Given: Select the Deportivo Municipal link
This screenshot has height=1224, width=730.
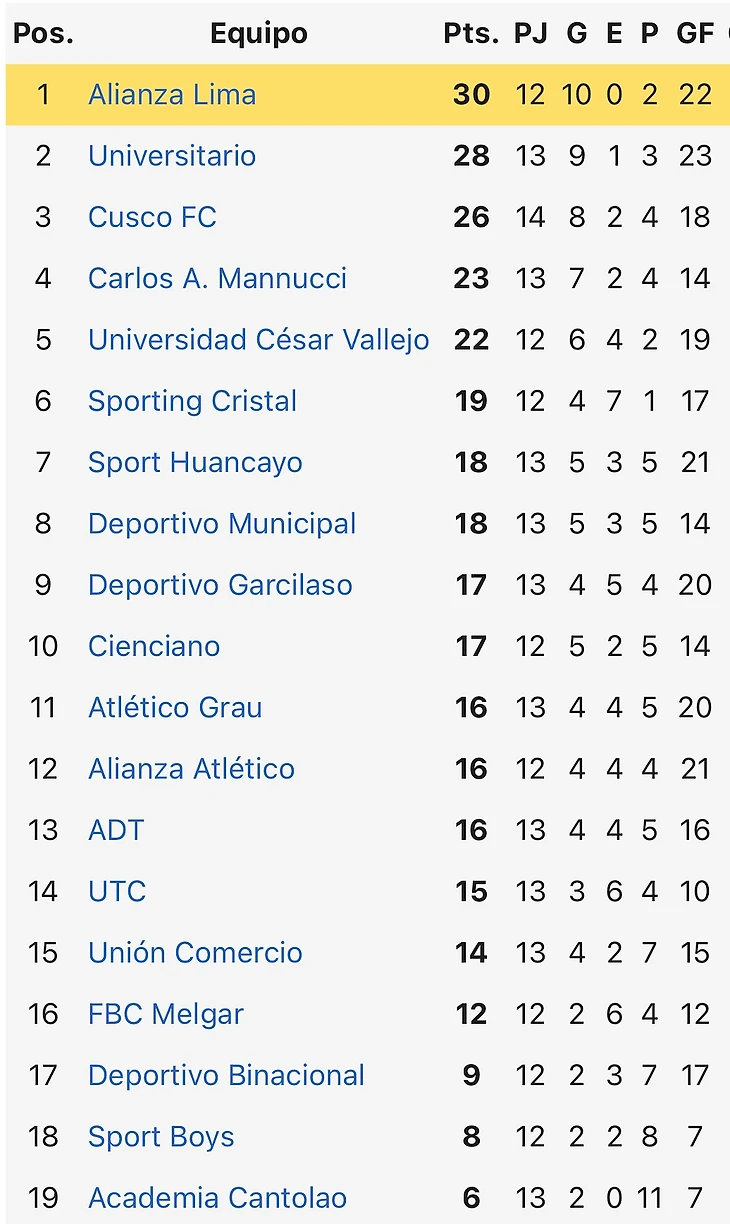Looking at the screenshot, I should (222, 524).
